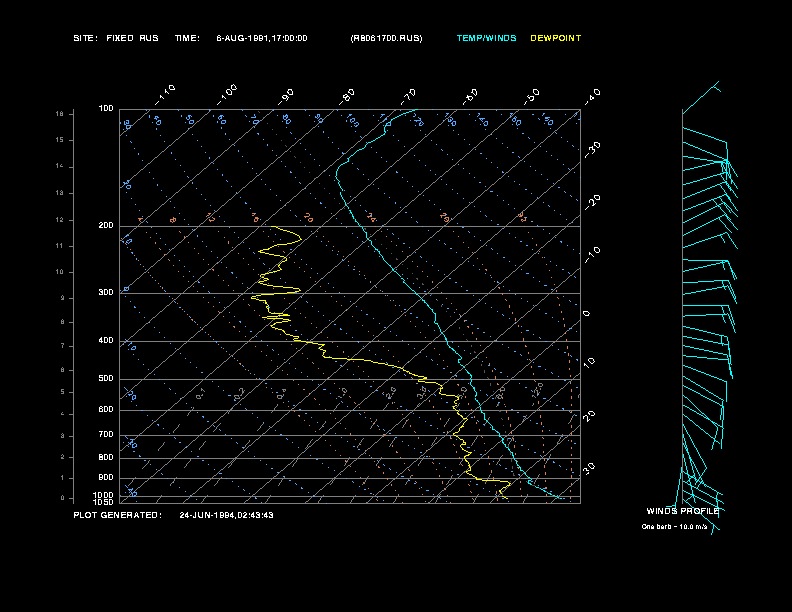Click the 100 pressure level label

point(106,108)
